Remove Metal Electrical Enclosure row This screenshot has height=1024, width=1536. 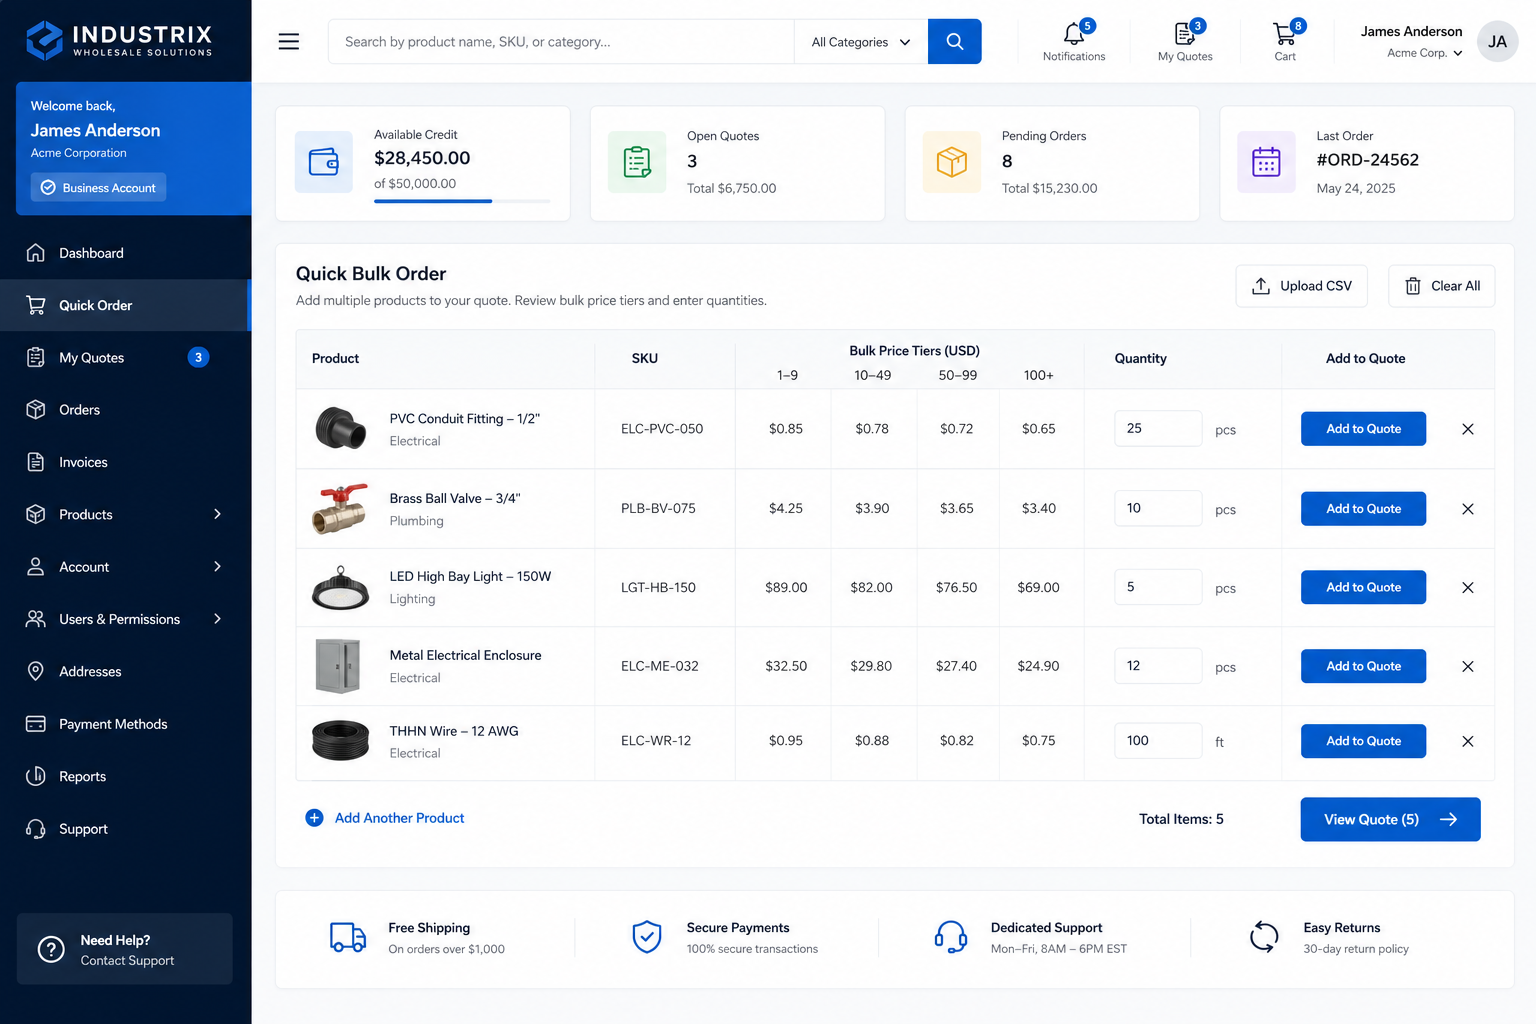point(1468,666)
